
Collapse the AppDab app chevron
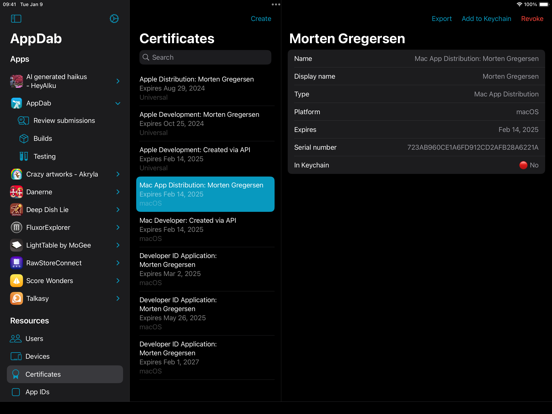point(118,104)
